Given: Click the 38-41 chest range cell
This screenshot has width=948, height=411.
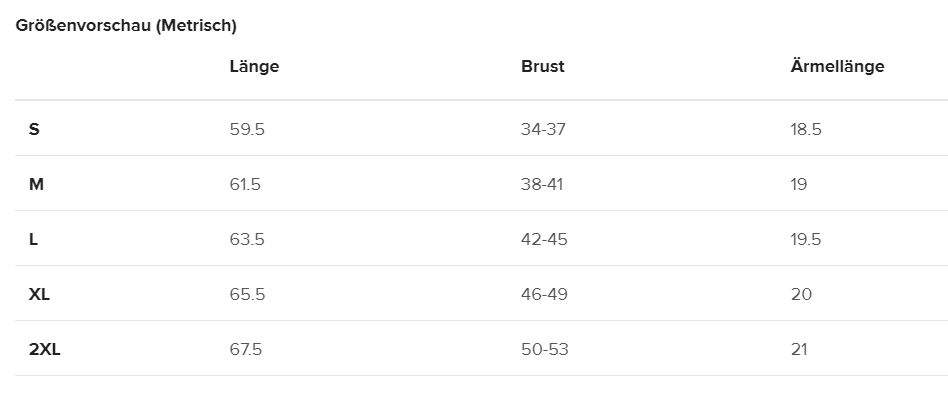Looking at the screenshot, I should pos(543,184).
